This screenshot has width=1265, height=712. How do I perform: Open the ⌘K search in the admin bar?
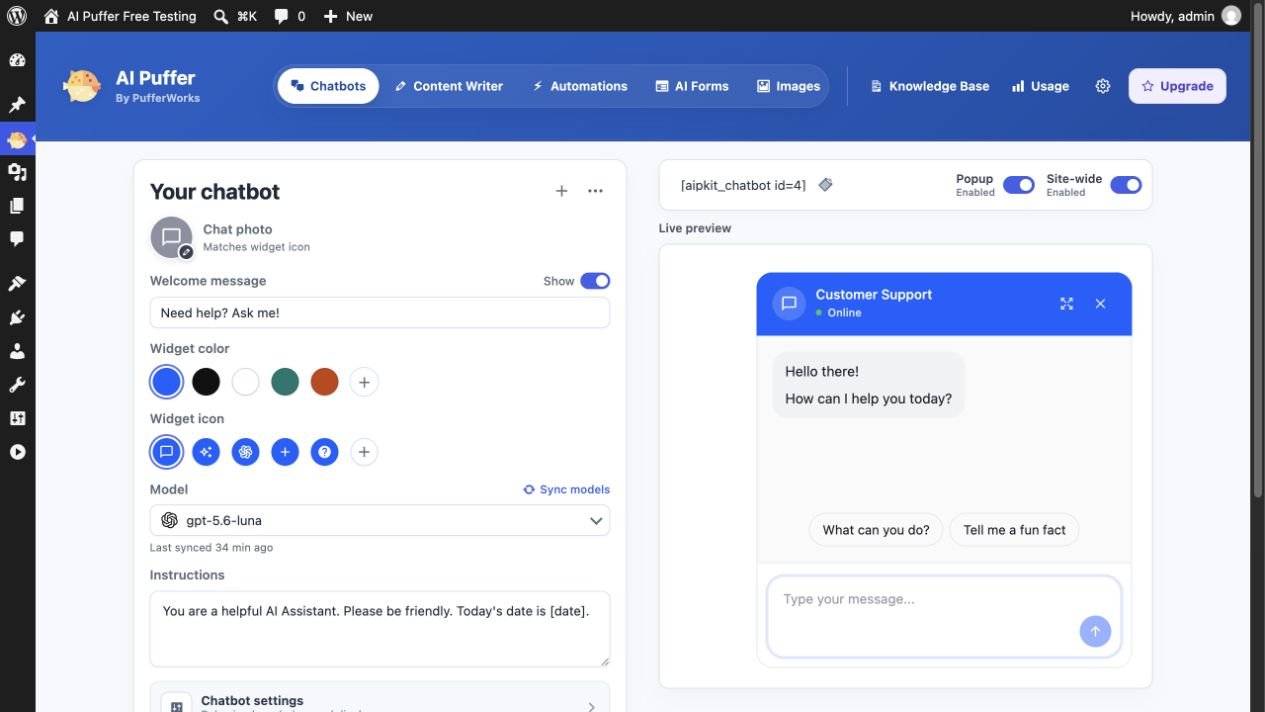(236, 16)
